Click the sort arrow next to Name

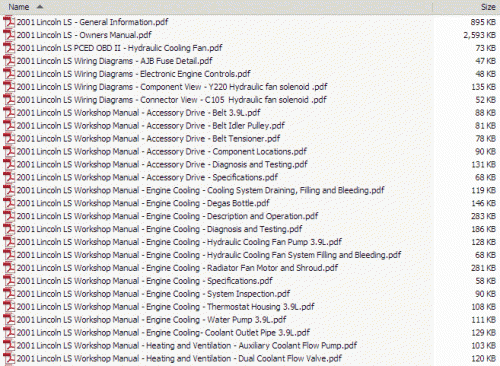tap(40, 7)
